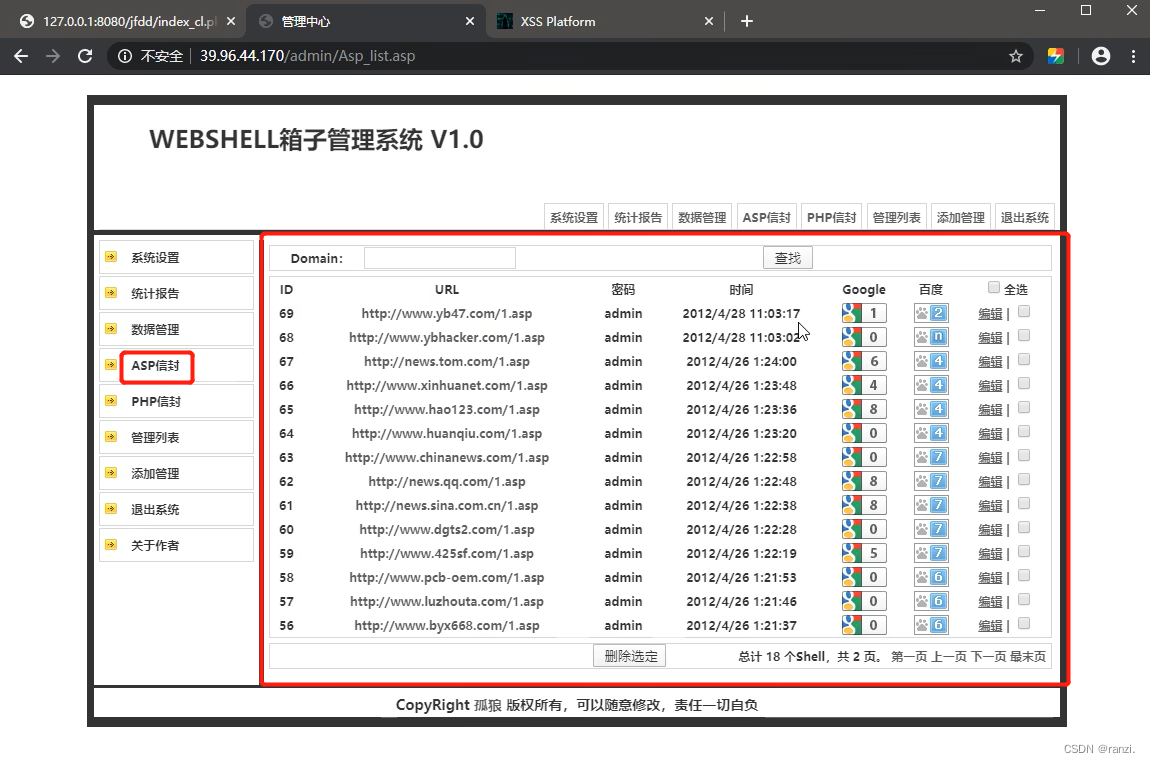1150x763 pixels.
Task: Click the 删除选定 delete selected button
Action: (x=629, y=656)
